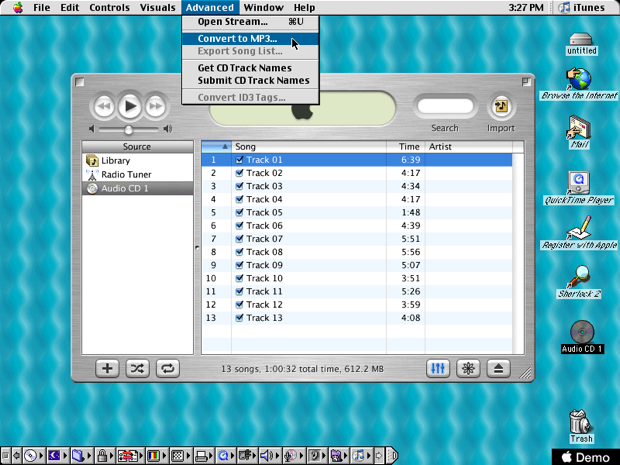Open the File menu

[42, 8]
